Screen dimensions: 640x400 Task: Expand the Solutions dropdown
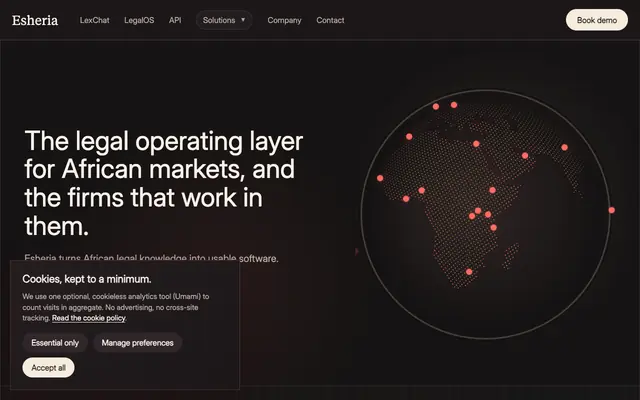[x=224, y=20]
